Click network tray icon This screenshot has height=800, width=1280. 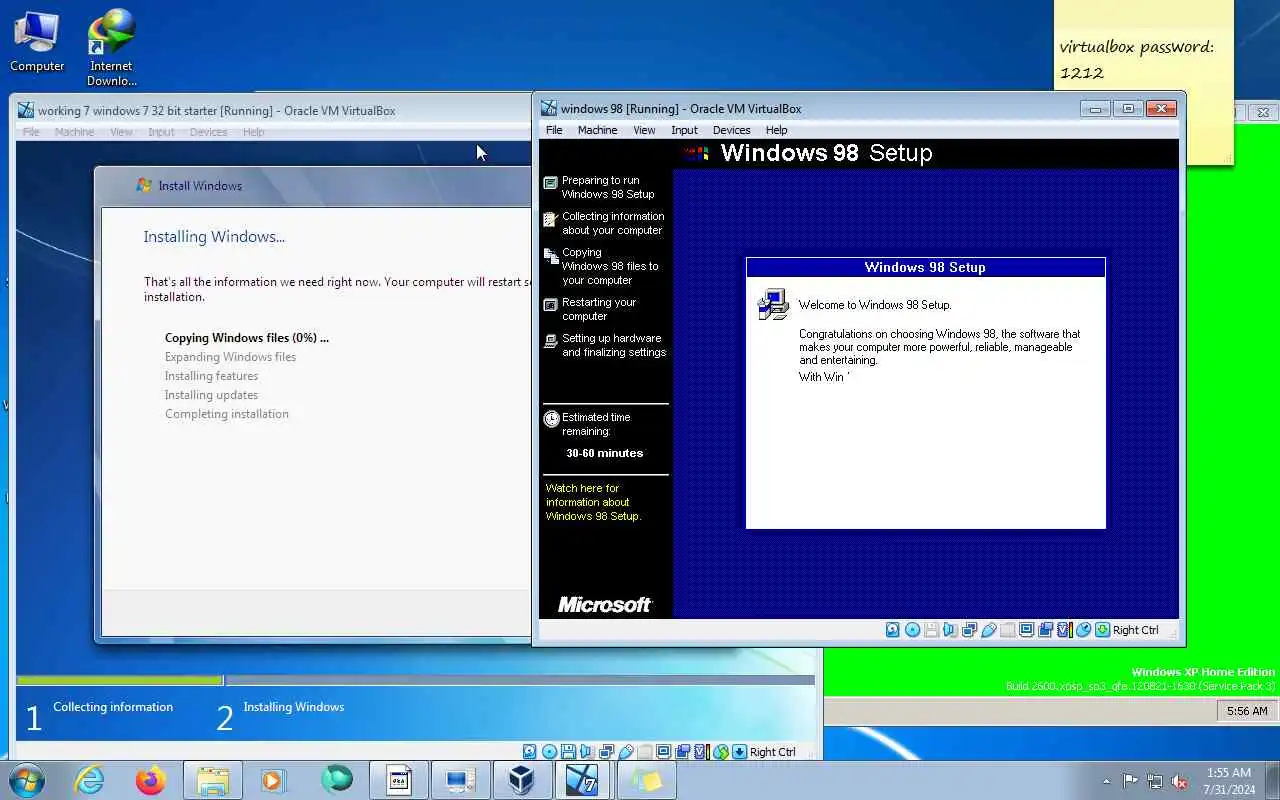pyautogui.click(x=1155, y=781)
